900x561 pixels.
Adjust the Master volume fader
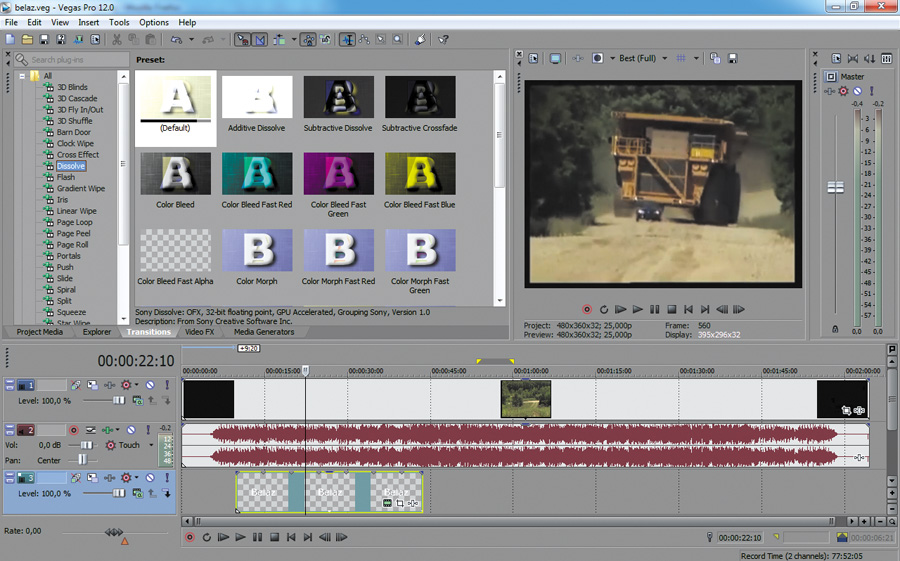click(x=836, y=188)
